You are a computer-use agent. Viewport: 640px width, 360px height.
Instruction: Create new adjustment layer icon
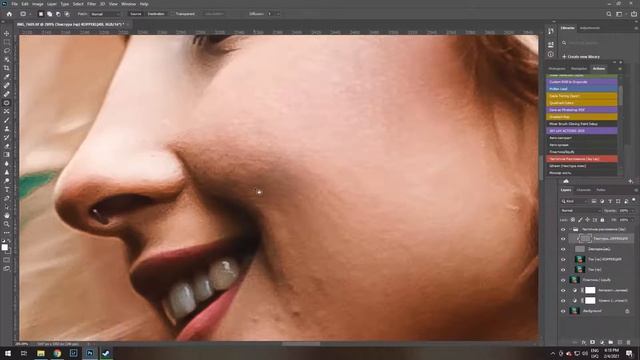(602, 342)
